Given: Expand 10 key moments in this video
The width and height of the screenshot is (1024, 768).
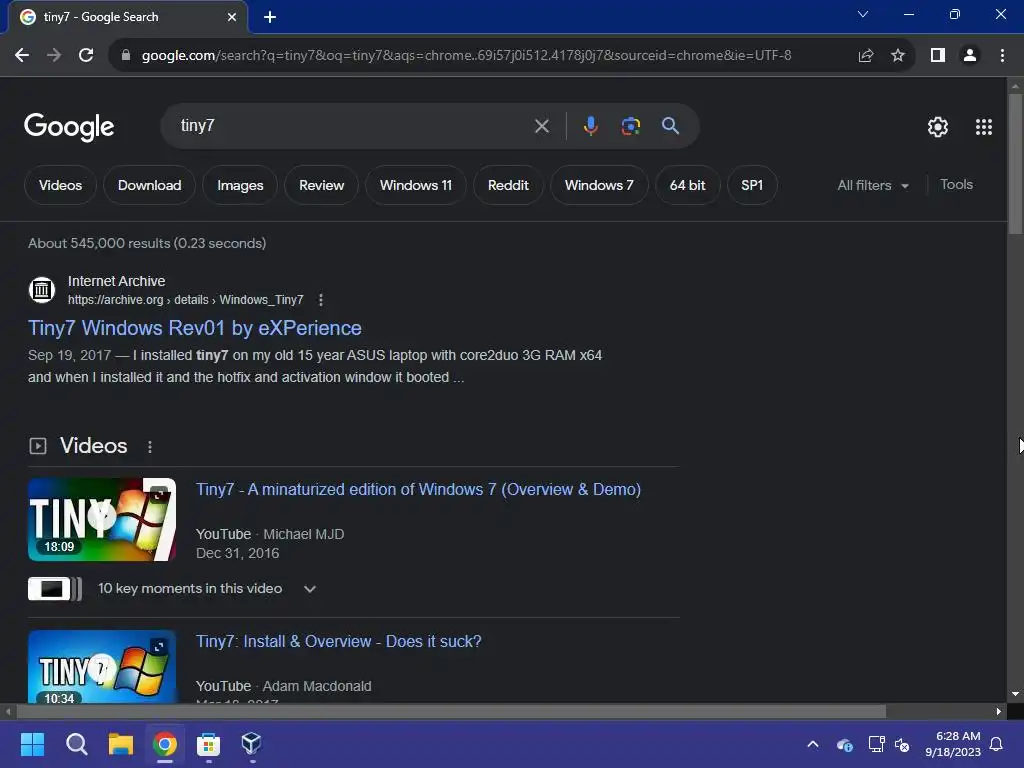Looking at the screenshot, I should [310, 589].
